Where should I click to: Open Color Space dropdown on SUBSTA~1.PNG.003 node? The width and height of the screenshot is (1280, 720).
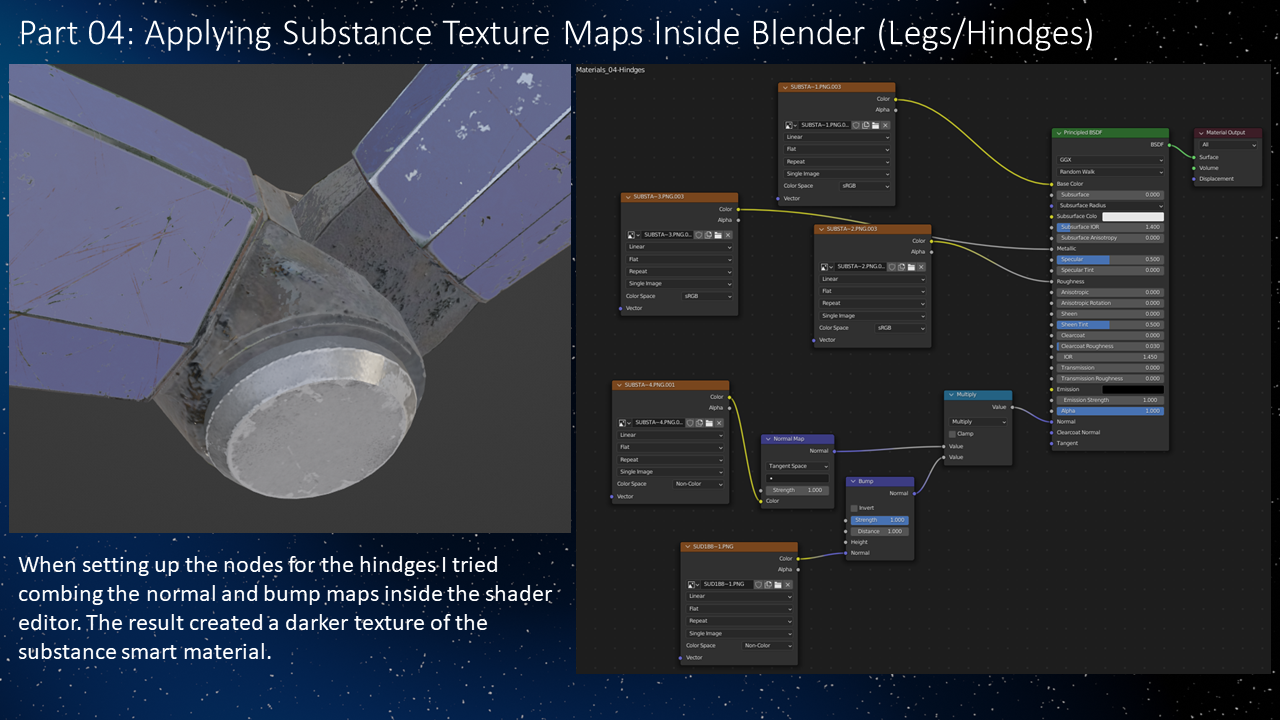click(x=865, y=186)
